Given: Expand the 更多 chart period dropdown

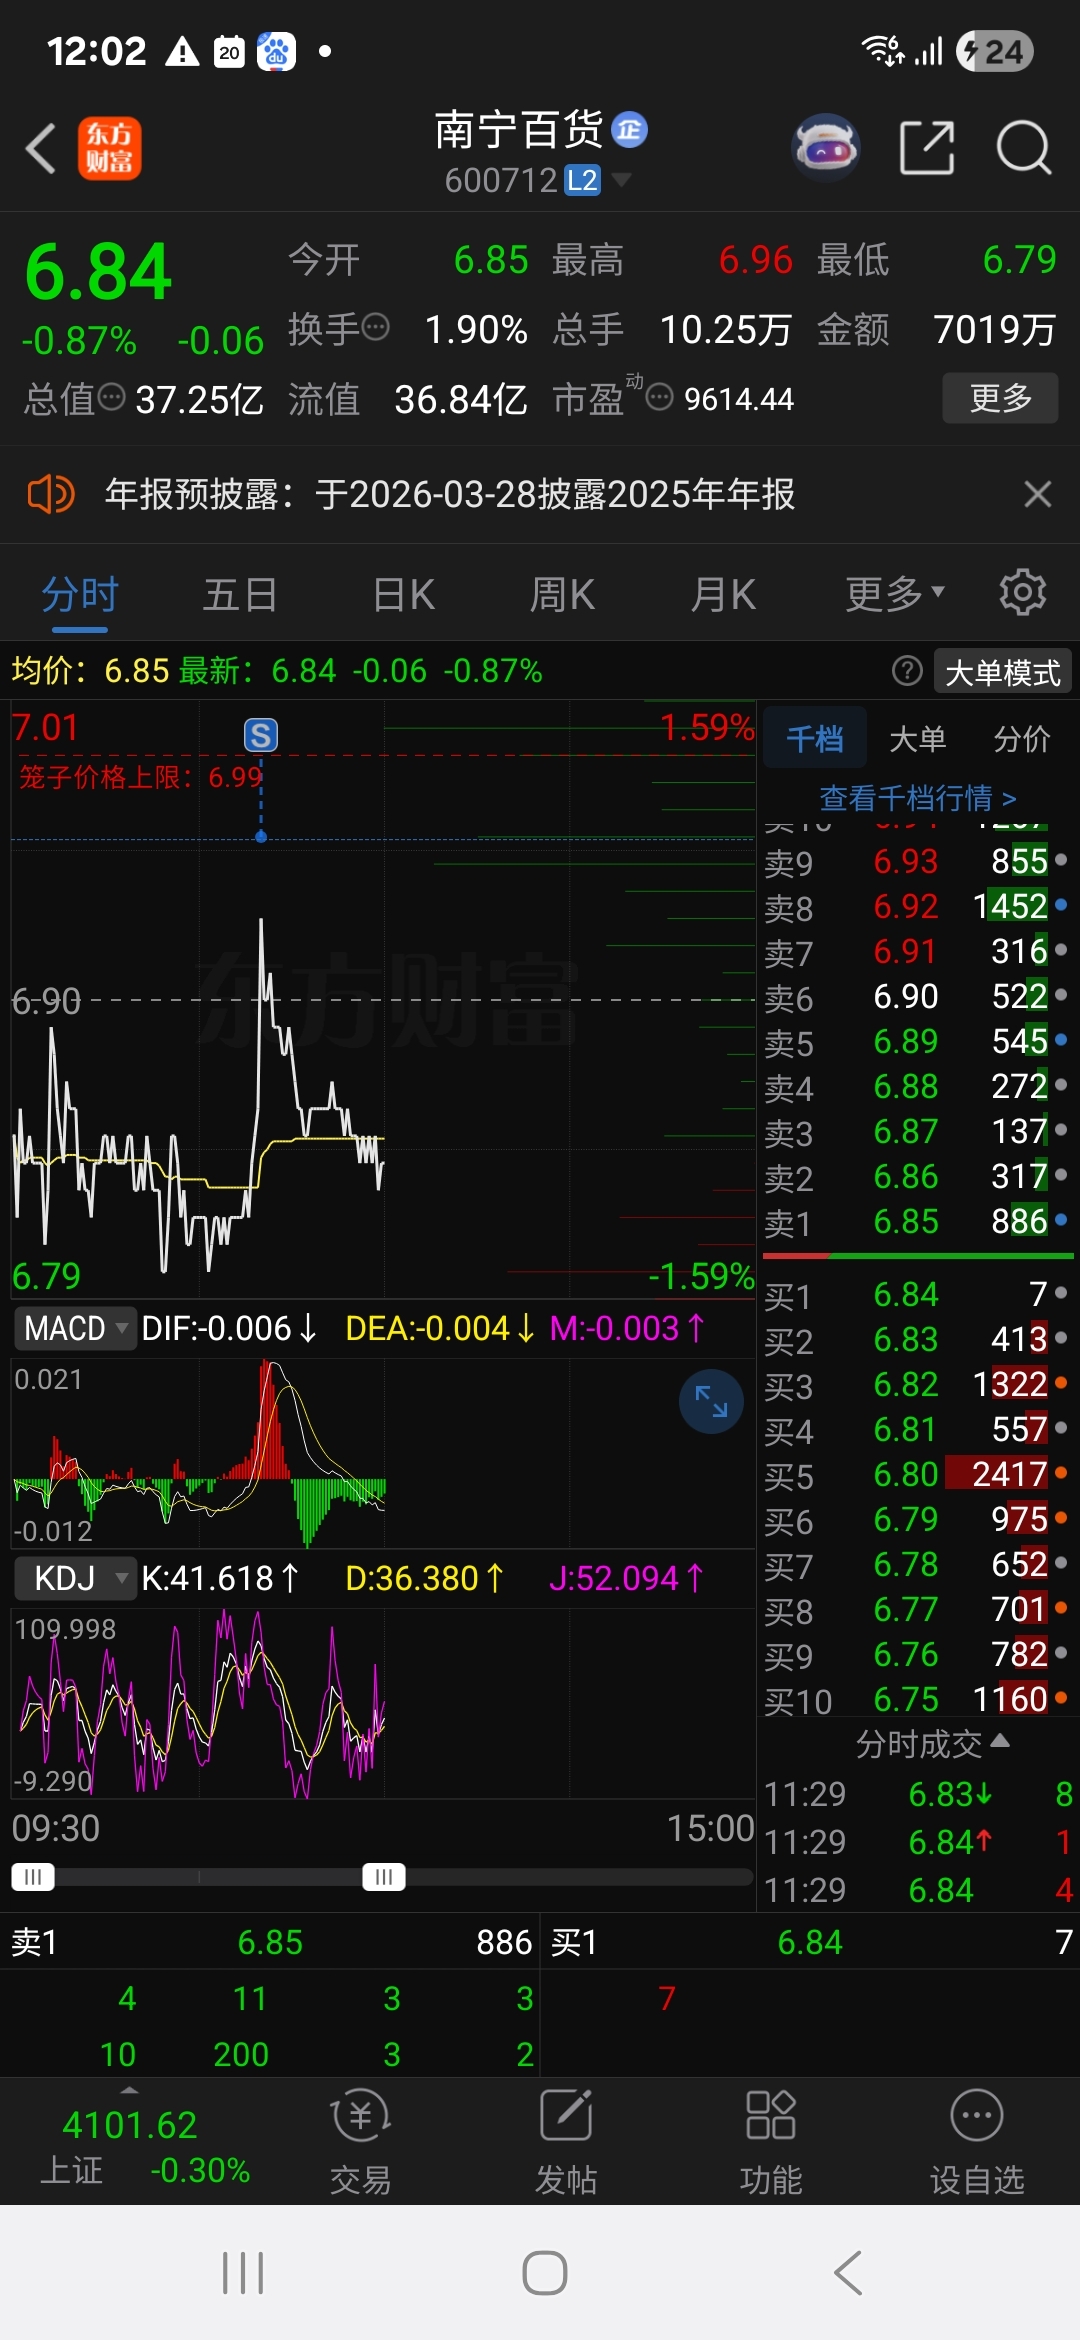Looking at the screenshot, I should [x=895, y=595].
